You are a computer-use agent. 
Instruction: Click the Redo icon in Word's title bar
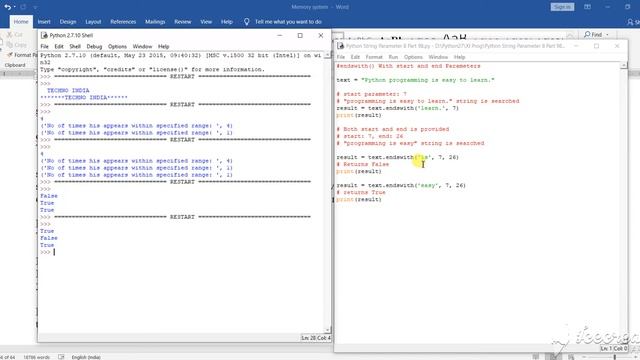23,7
